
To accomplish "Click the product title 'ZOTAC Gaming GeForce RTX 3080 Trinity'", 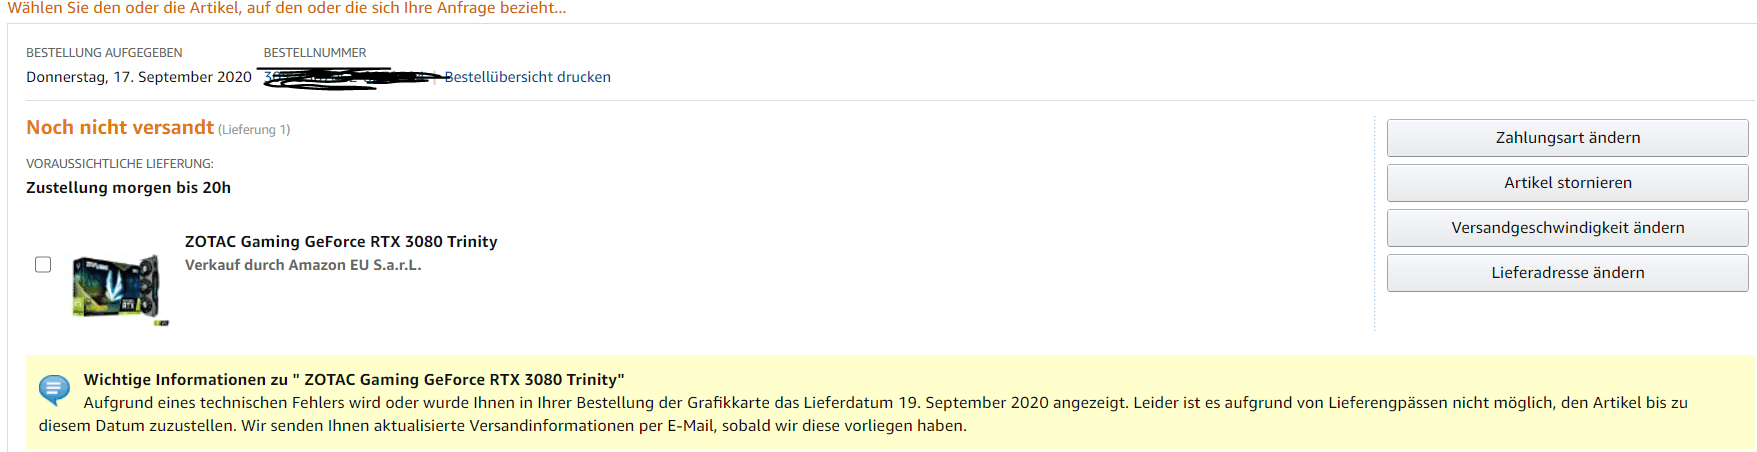I will point(341,242).
